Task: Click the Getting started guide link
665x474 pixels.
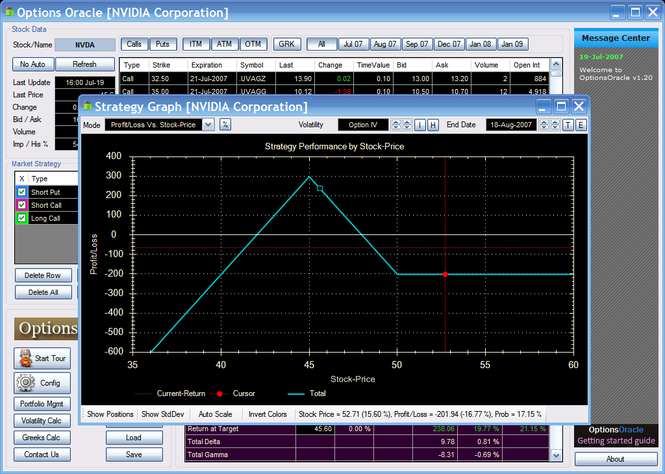Action: [x=615, y=441]
